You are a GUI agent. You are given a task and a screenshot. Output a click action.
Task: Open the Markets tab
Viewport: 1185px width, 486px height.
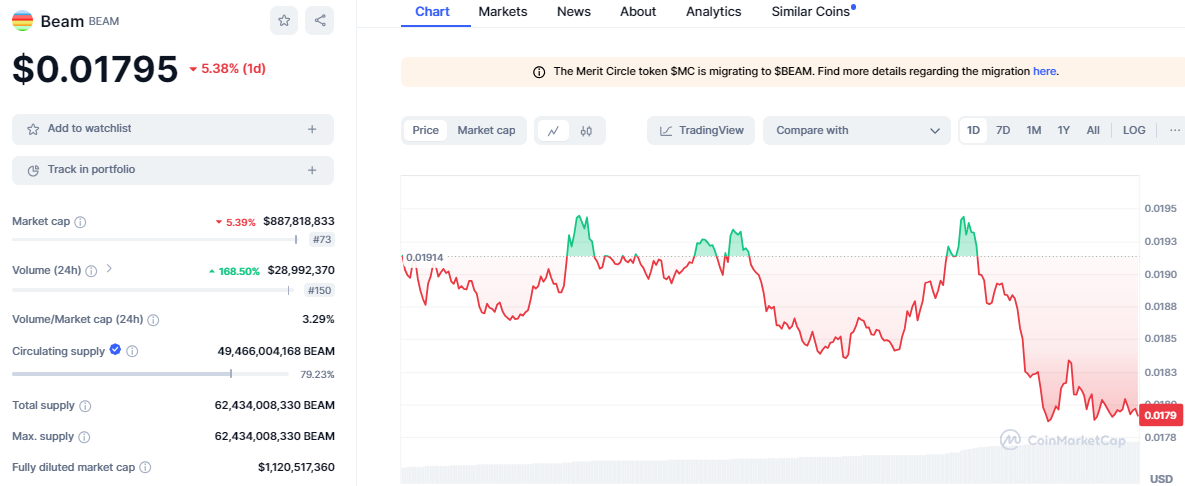(503, 11)
